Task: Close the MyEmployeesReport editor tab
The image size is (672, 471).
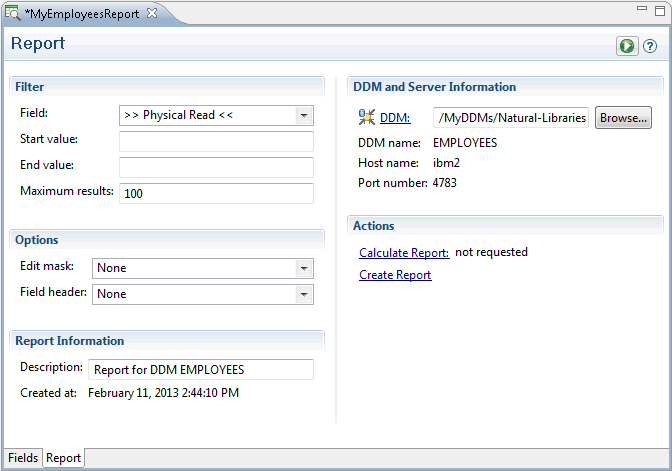Action: pyautogui.click(x=152, y=13)
